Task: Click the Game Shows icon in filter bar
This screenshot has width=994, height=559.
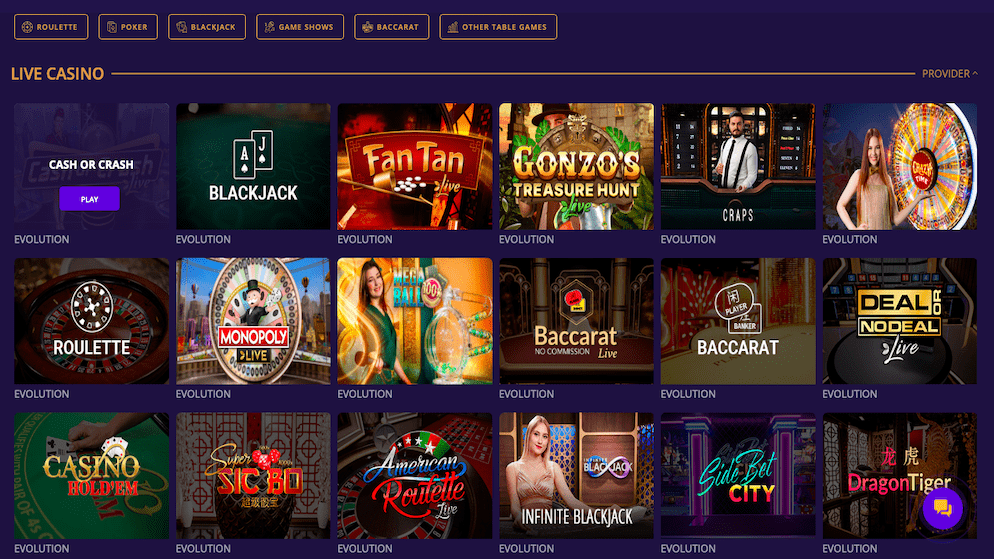Action: (x=269, y=27)
